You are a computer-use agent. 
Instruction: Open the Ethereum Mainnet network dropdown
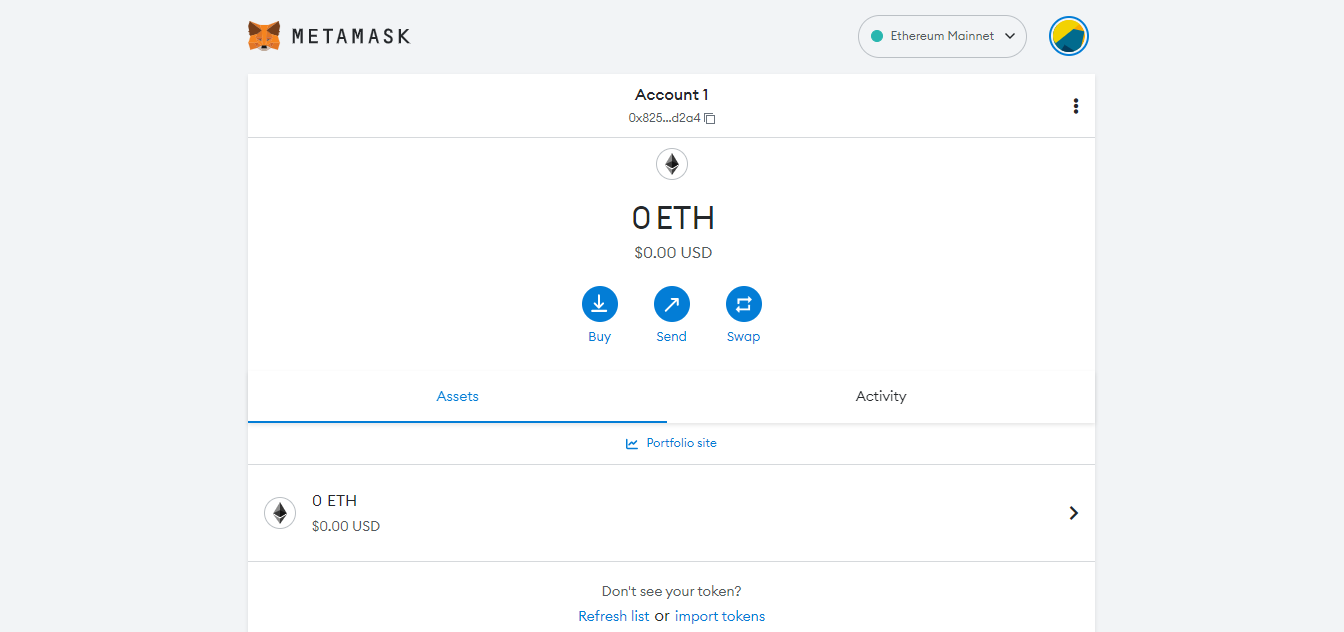pyautogui.click(x=942, y=36)
